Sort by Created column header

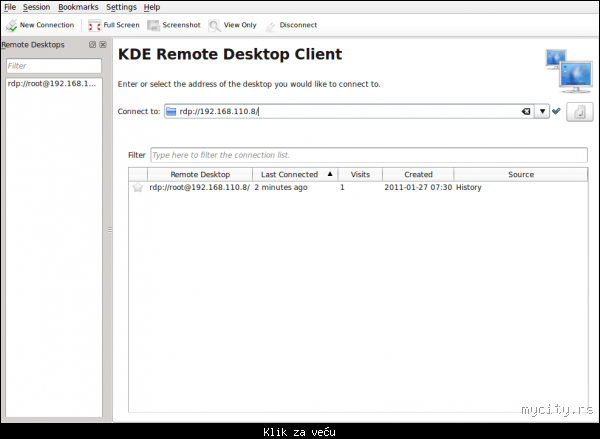pyautogui.click(x=418, y=175)
